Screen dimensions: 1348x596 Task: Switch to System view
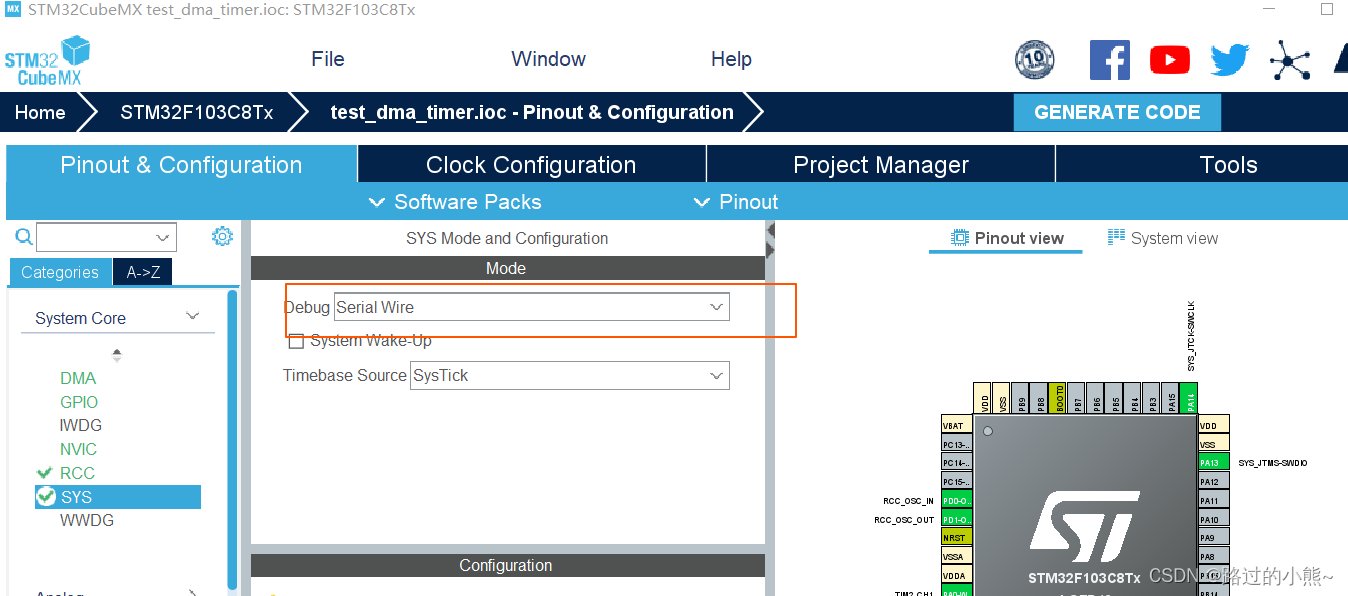(1163, 238)
